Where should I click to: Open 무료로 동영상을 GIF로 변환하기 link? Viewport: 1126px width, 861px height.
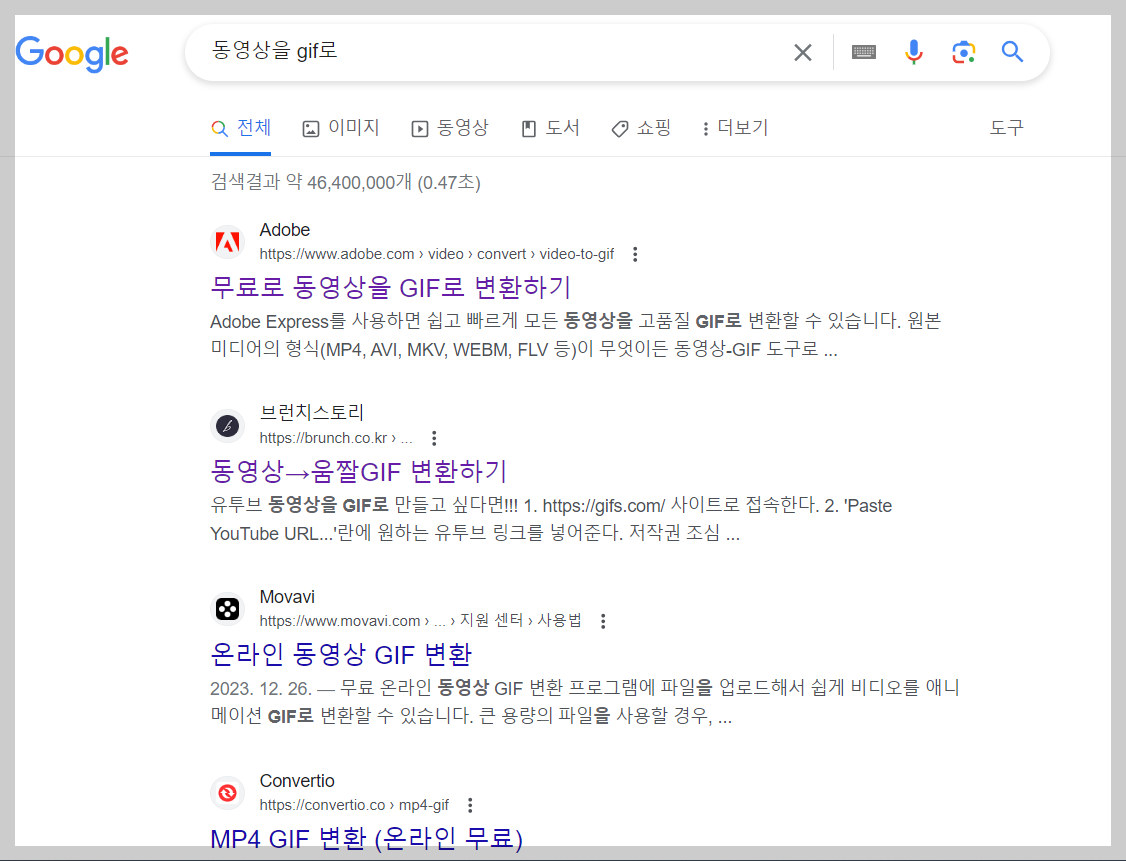tap(391, 287)
